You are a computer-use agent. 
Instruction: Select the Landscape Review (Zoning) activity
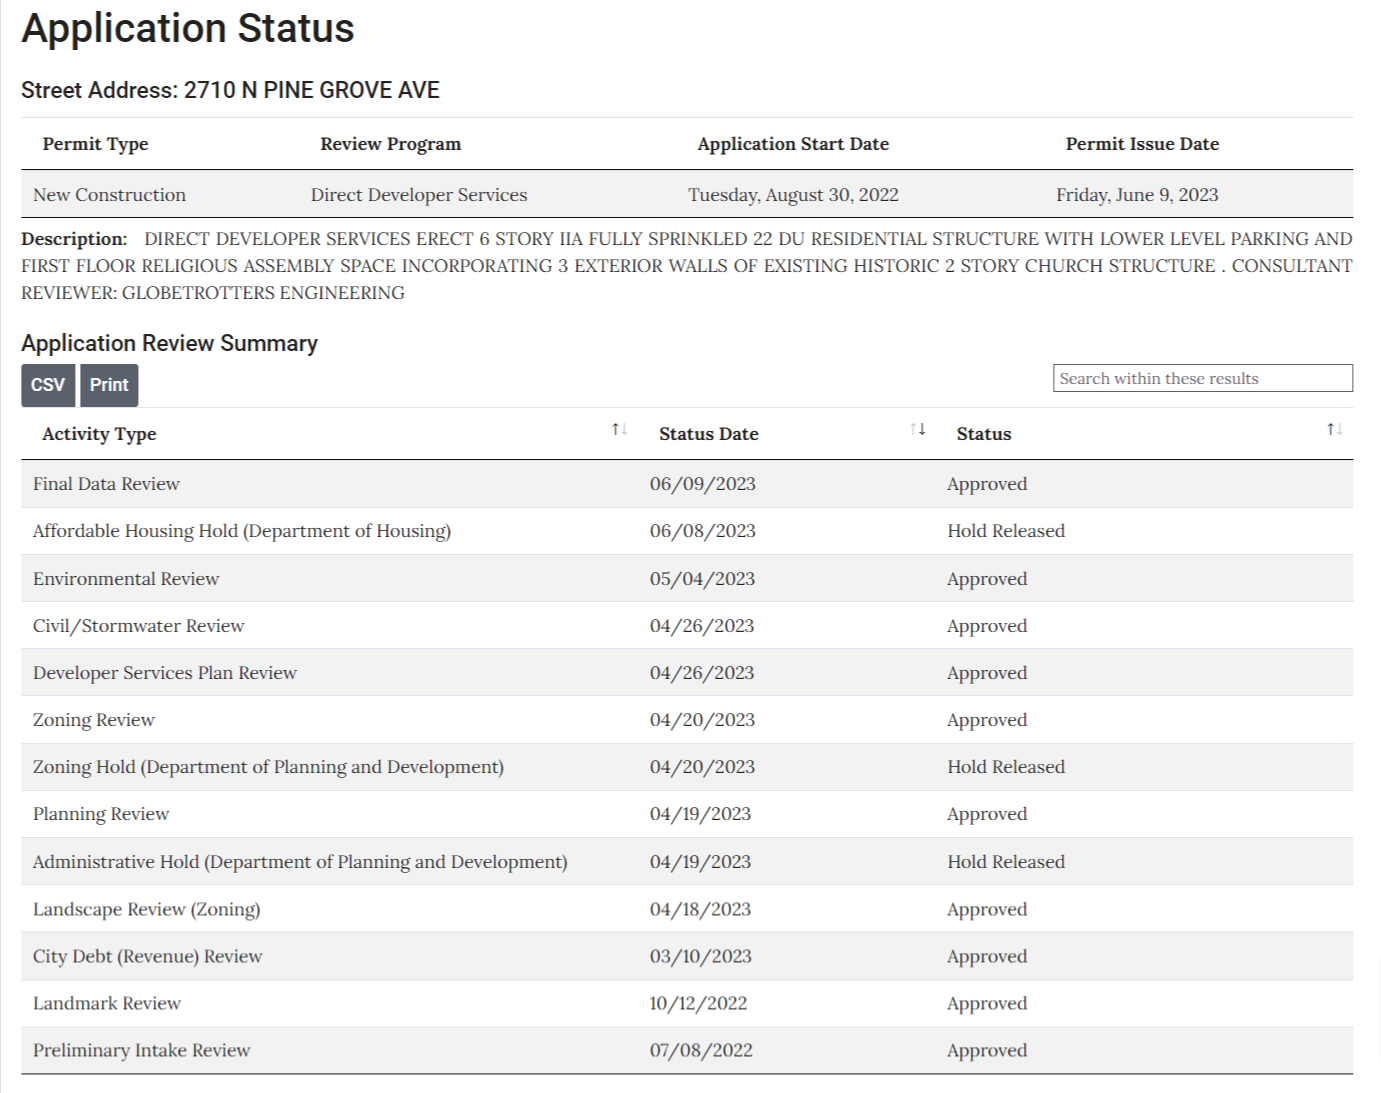point(147,909)
